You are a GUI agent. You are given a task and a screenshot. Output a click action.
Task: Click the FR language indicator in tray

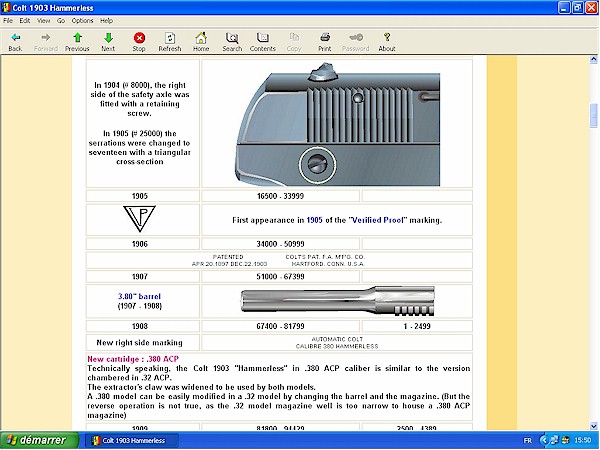point(527,440)
